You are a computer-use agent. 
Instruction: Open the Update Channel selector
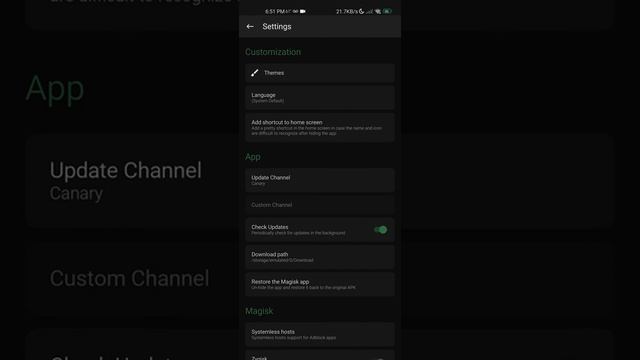320,180
